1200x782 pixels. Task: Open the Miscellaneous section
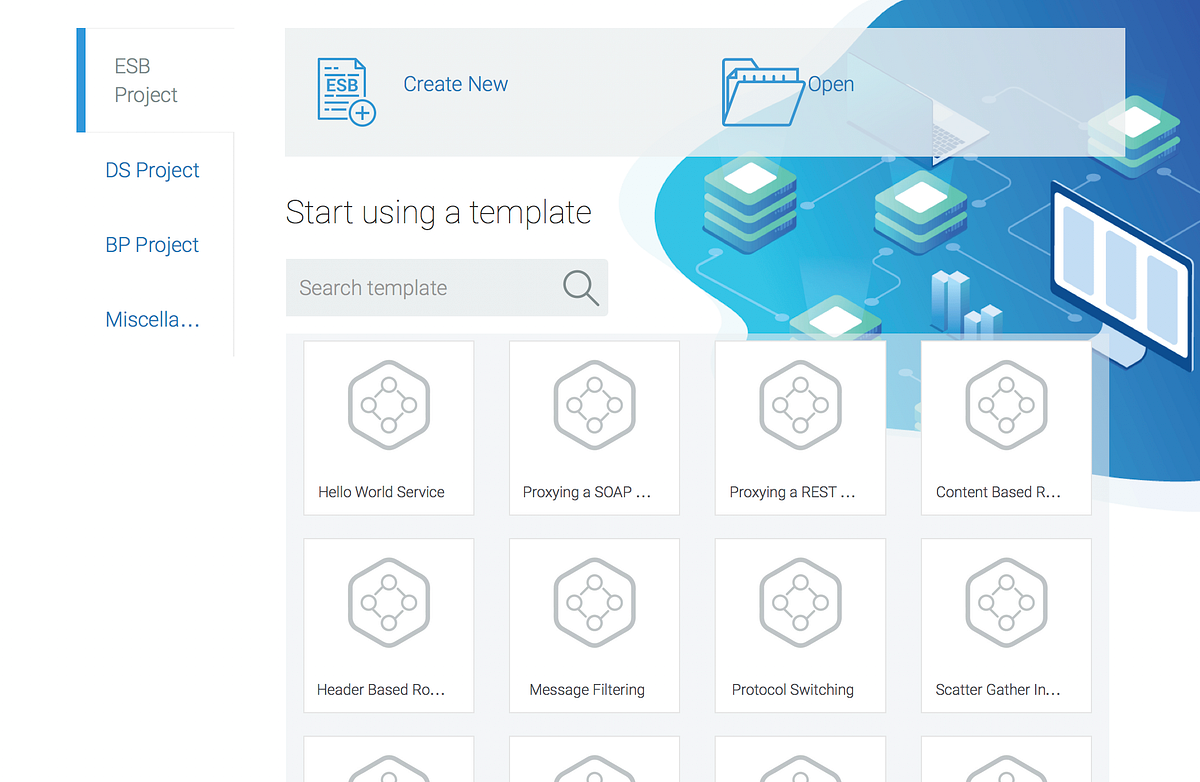152,319
